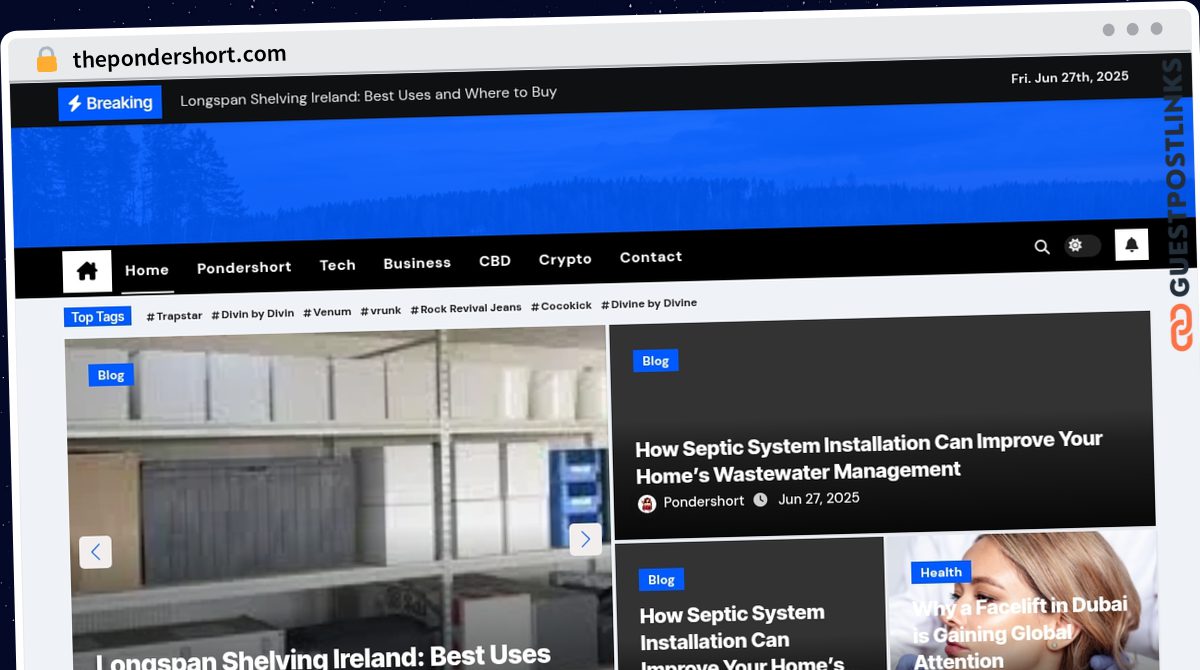Open the #Rock Revival Jeans tag
This screenshot has height=670, width=1200.
pyautogui.click(x=466, y=308)
